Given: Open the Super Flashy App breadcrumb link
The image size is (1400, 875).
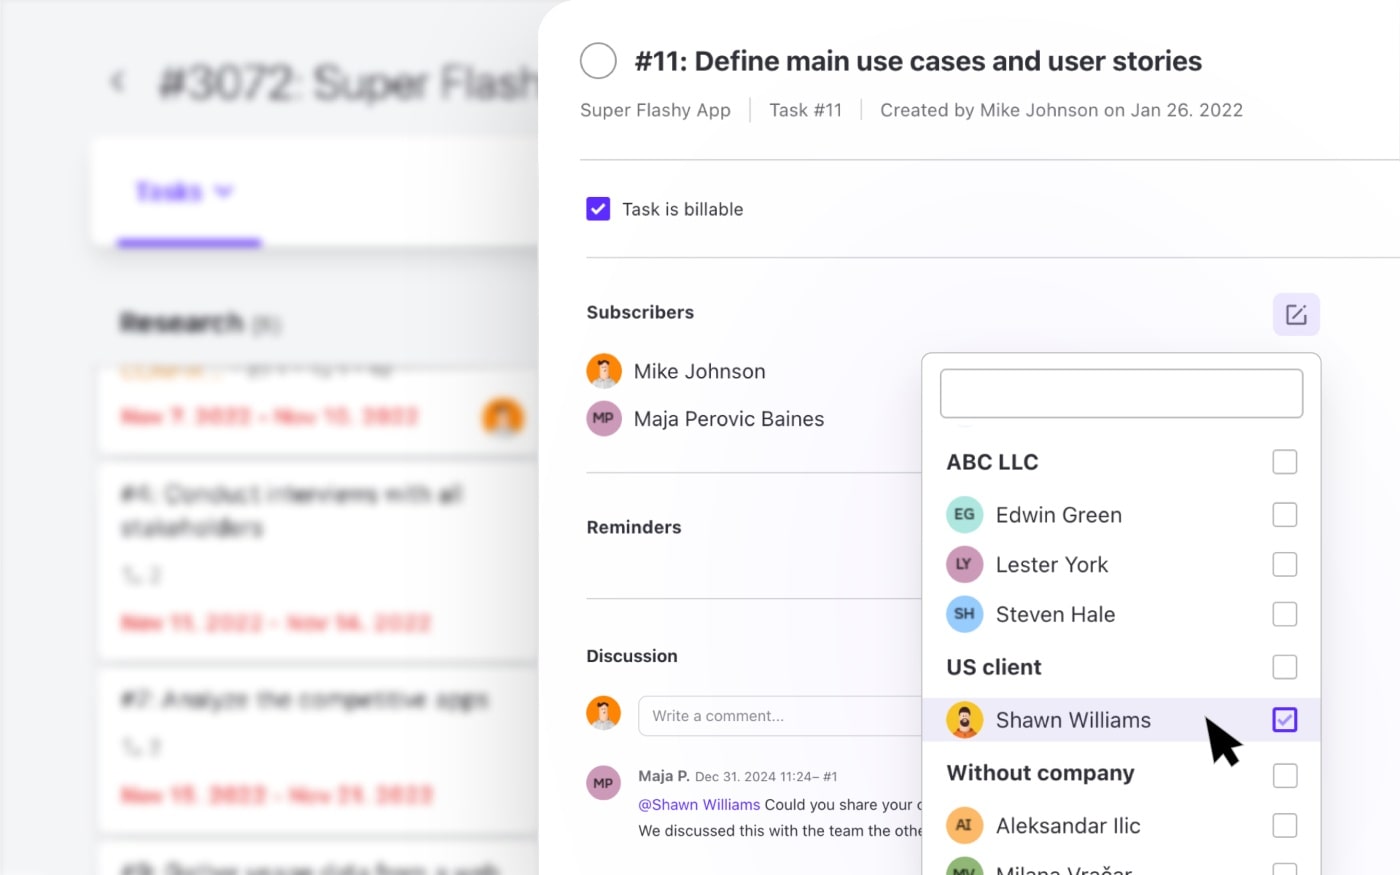Looking at the screenshot, I should click(x=655, y=110).
